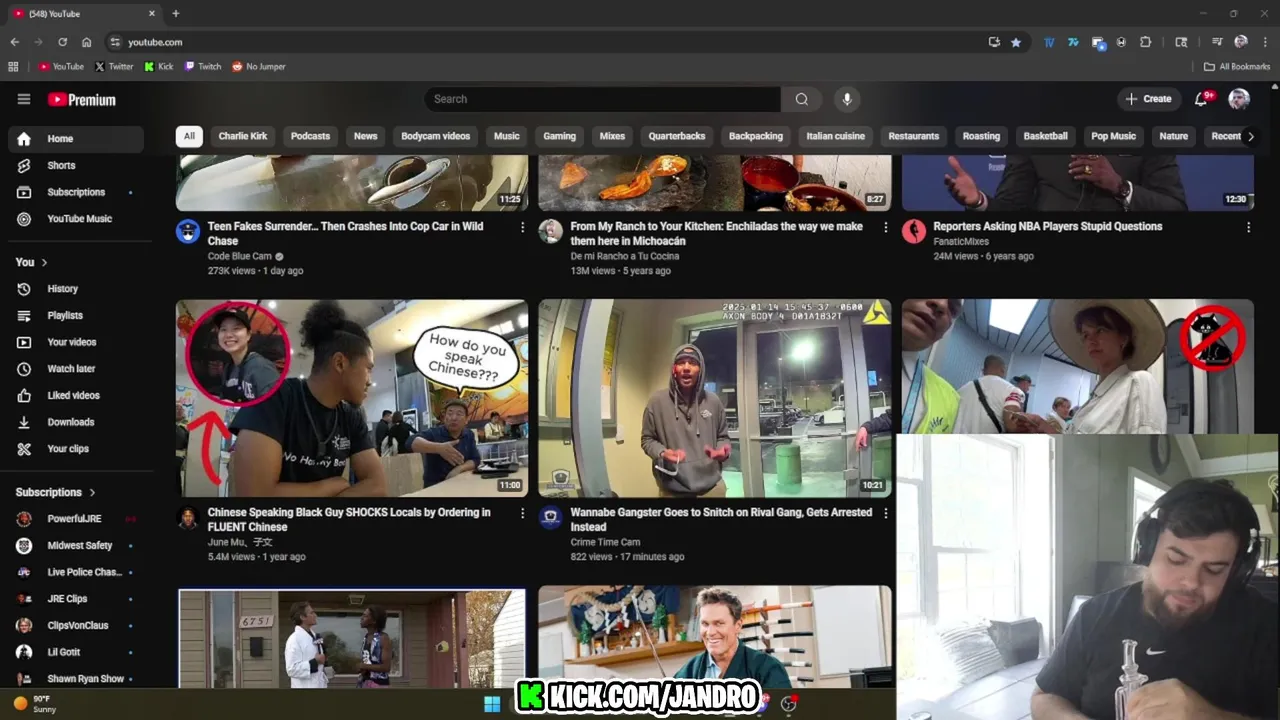Select the Quarterbacks filter chip
Viewport: 1280px width, 720px height.
(677, 136)
